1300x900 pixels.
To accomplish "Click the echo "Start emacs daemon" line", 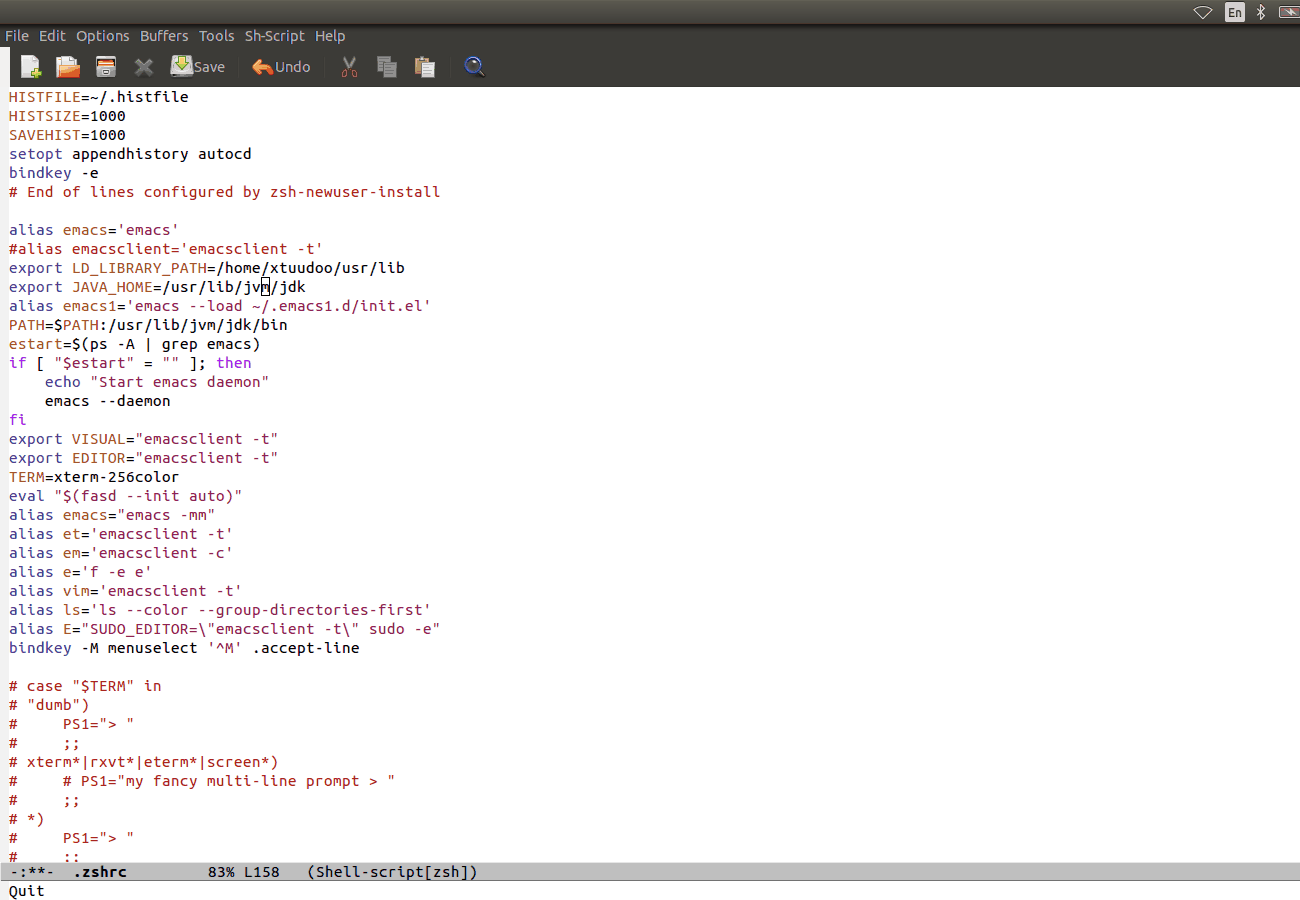I will click(x=157, y=382).
